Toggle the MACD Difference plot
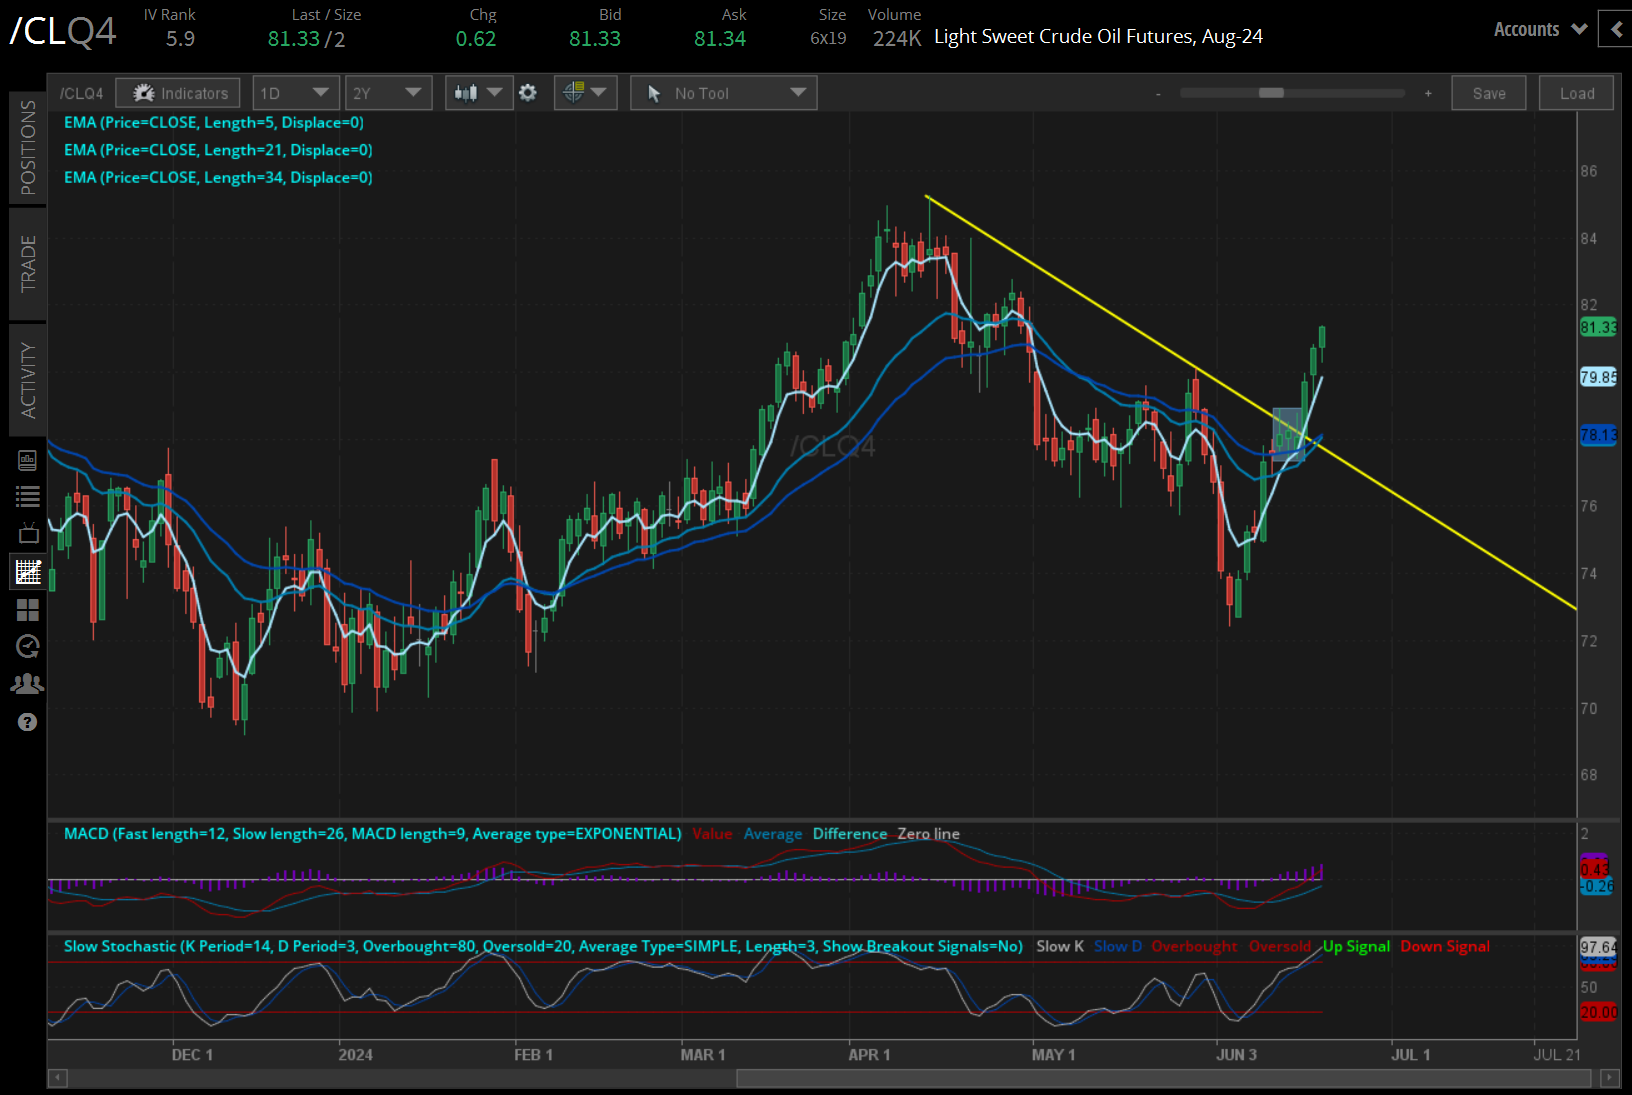The width and height of the screenshot is (1632, 1095). coord(849,833)
